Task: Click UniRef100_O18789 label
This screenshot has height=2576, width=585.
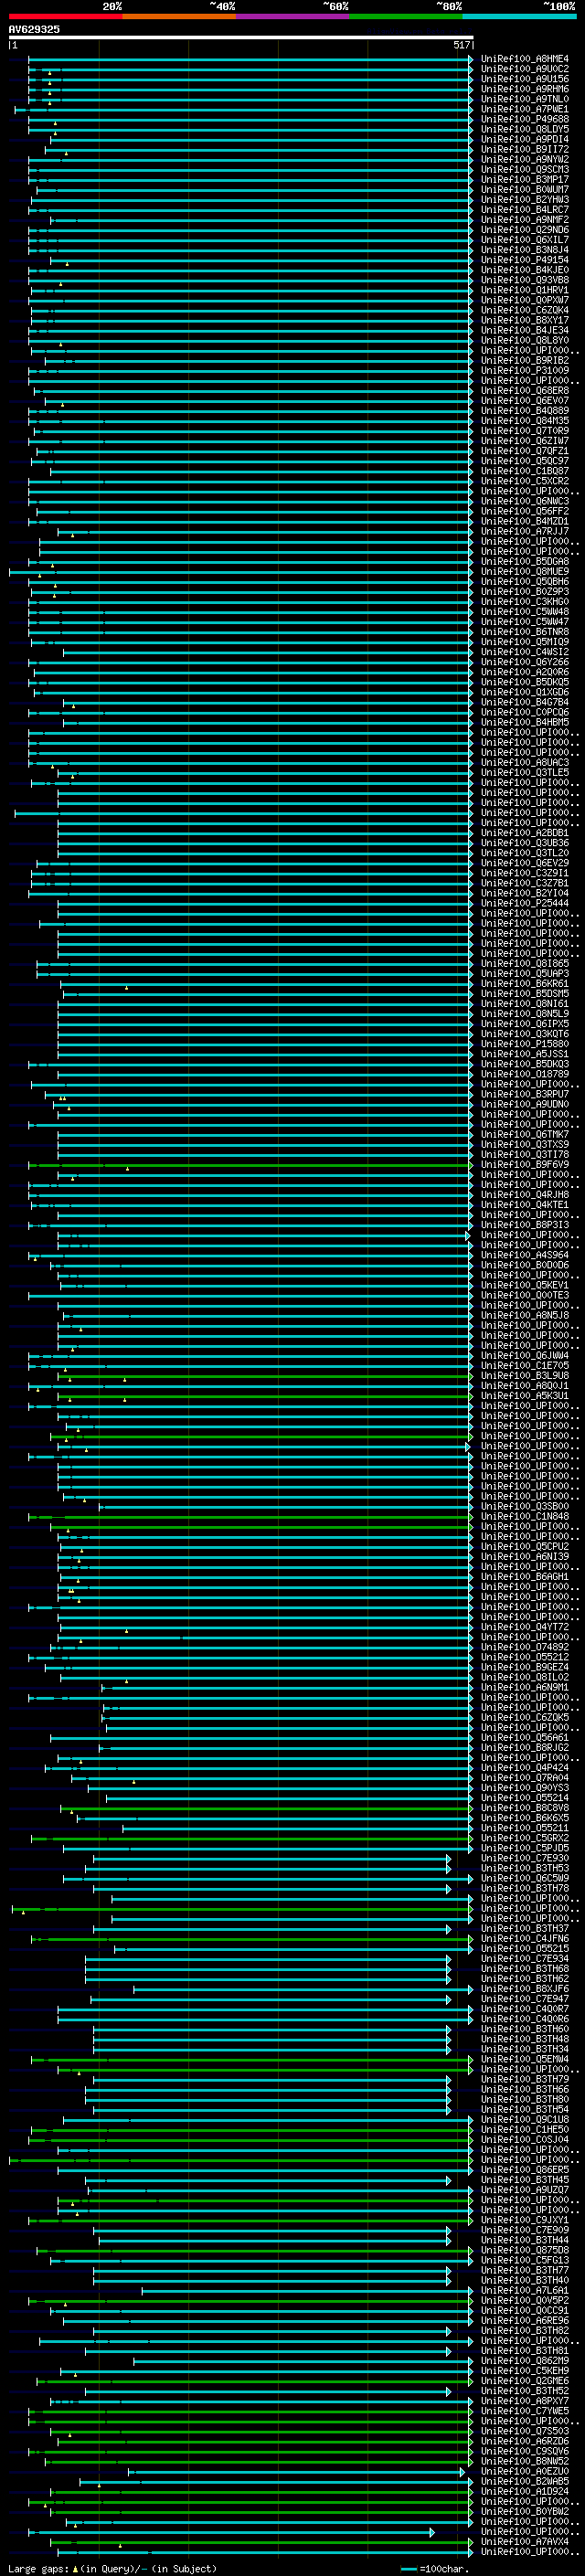Action: pos(525,1074)
